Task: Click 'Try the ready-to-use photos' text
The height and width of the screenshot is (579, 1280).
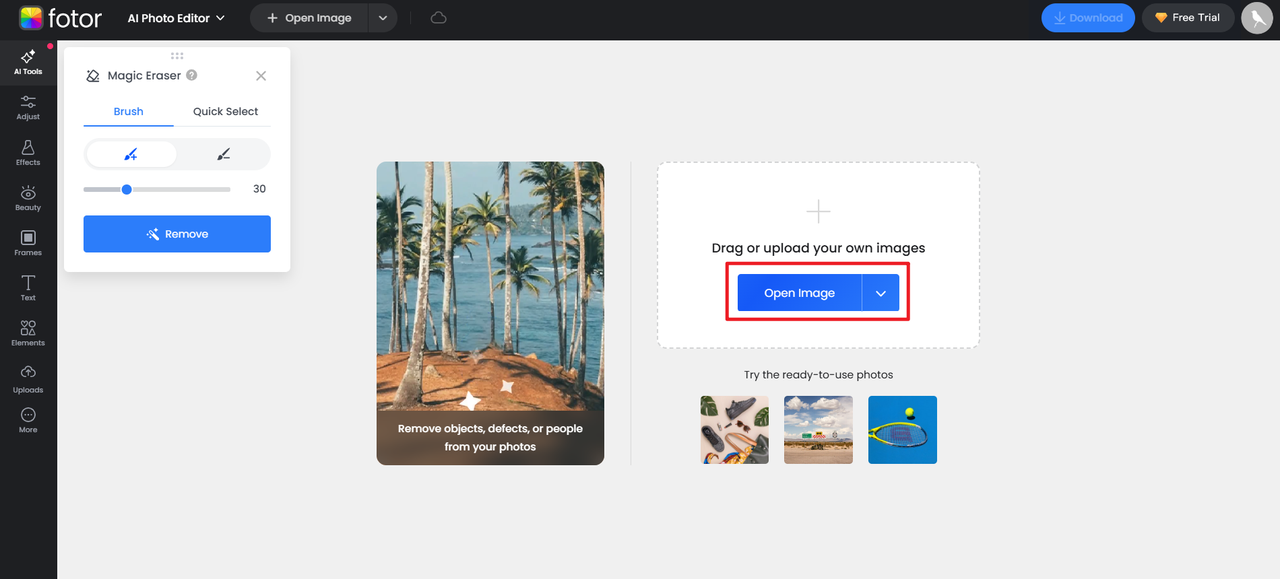Action: pos(818,375)
